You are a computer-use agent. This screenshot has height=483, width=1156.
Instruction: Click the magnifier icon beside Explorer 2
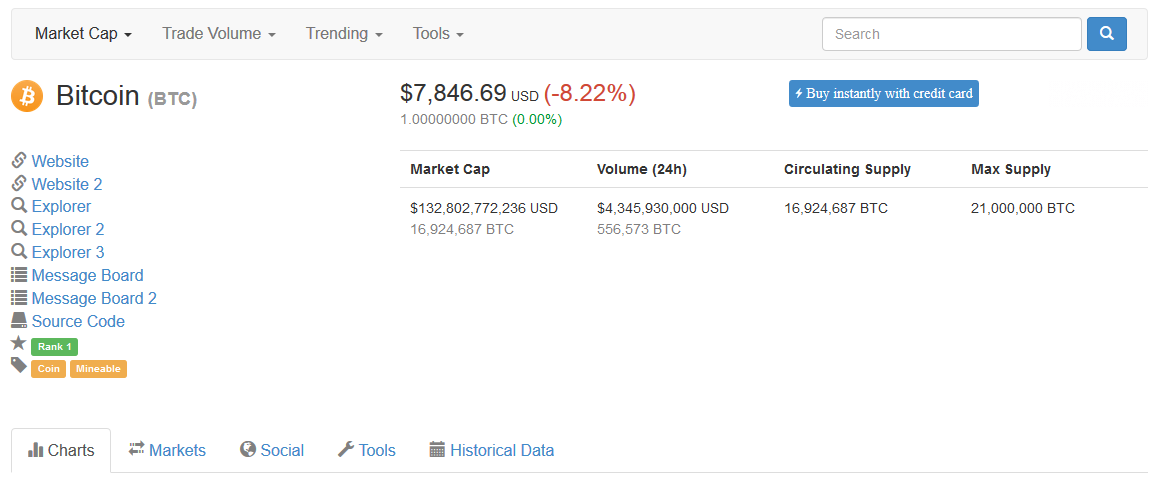(x=19, y=229)
